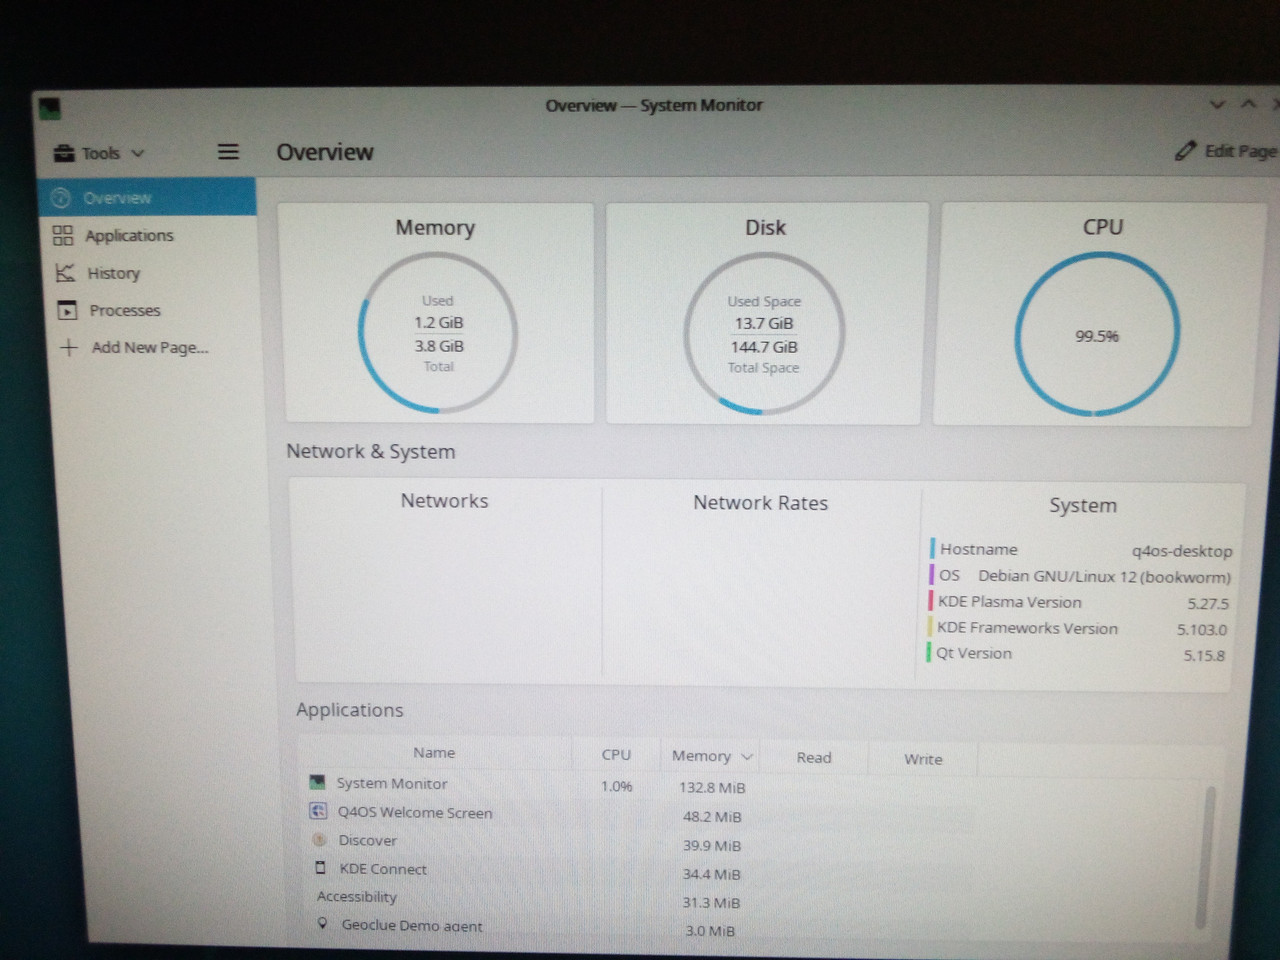
Task: Click the hamburger menu icon
Action: [x=228, y=152]
